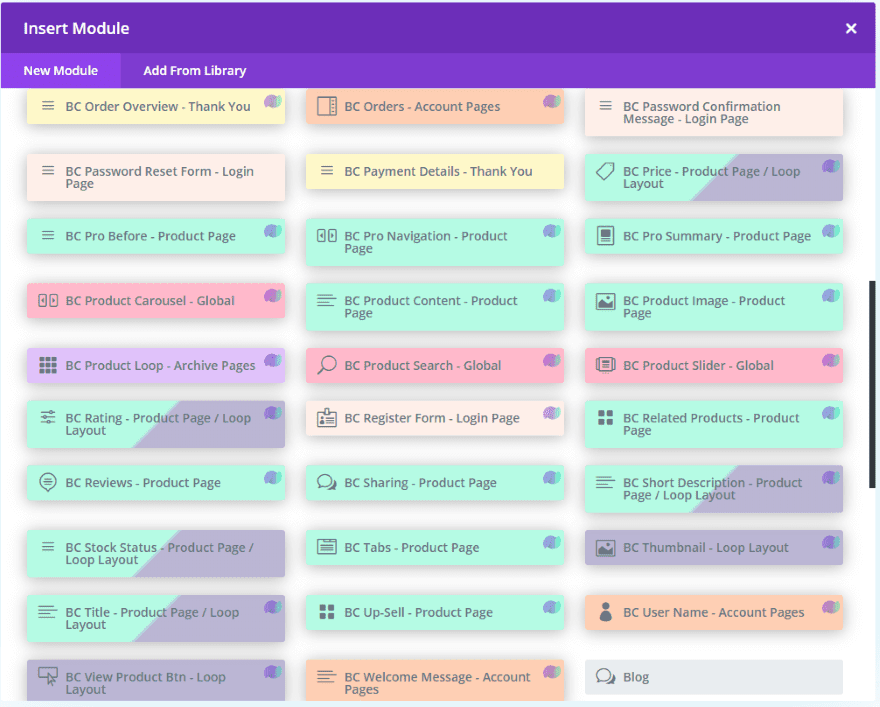This screenshot has height=707, width=880.
Task: Click the sliders icon on BC Rating module
Action: coord(48,418)
